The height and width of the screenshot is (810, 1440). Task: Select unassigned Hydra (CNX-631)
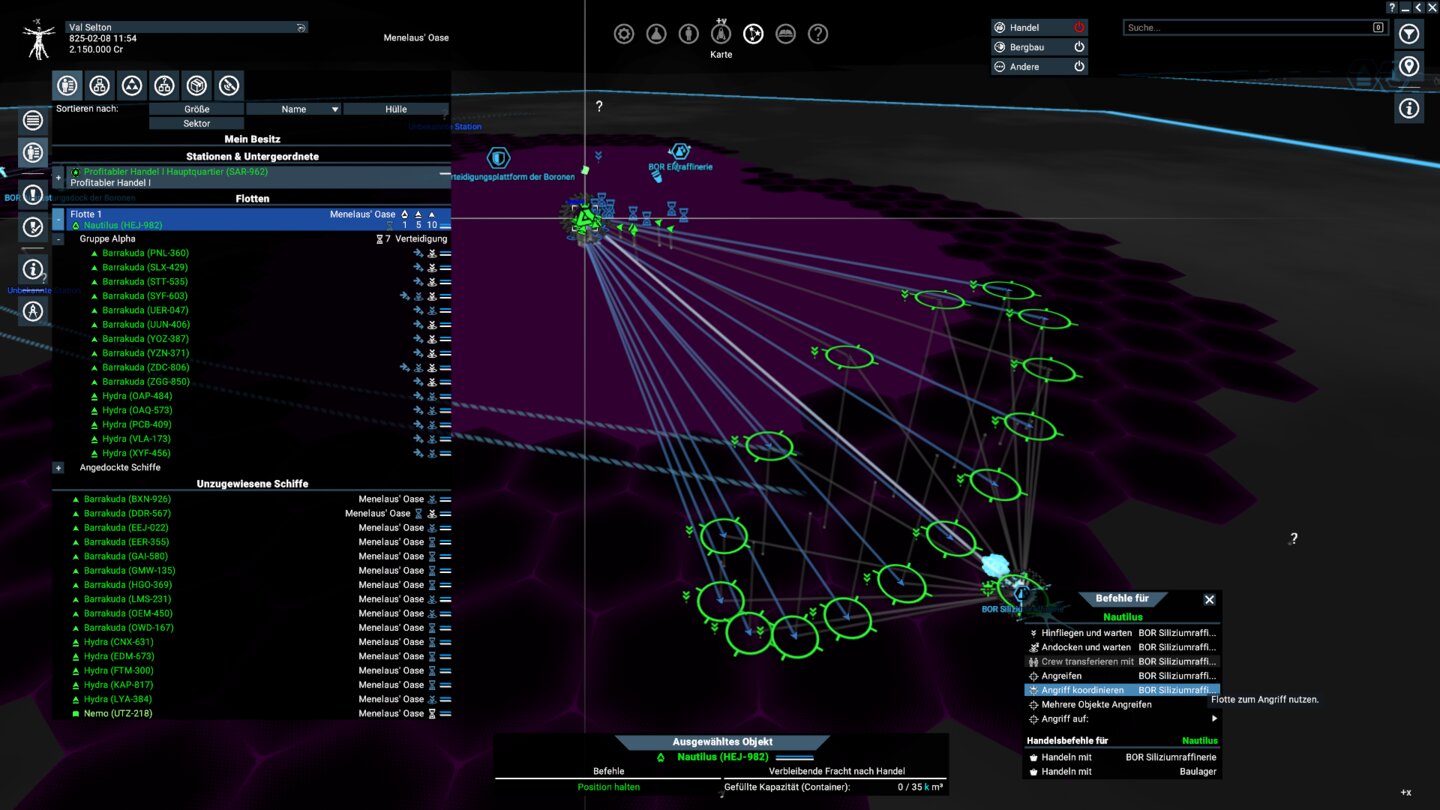251,642
